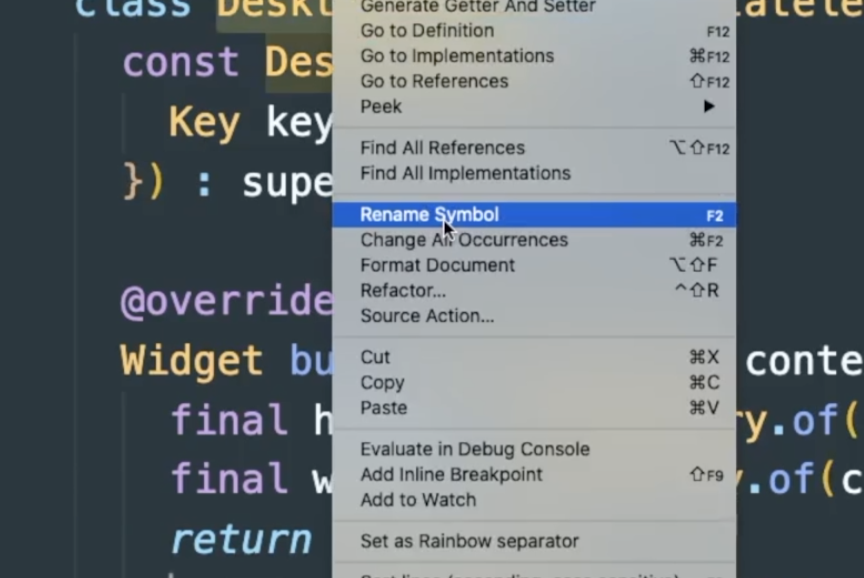Open Source Action... entry
864x578 pixels.
pos(533,316)
